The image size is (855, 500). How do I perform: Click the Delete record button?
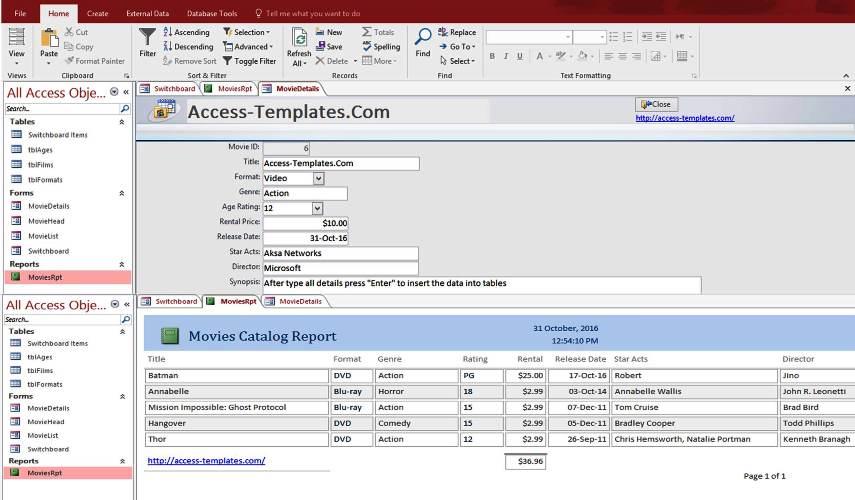point(332,61)
